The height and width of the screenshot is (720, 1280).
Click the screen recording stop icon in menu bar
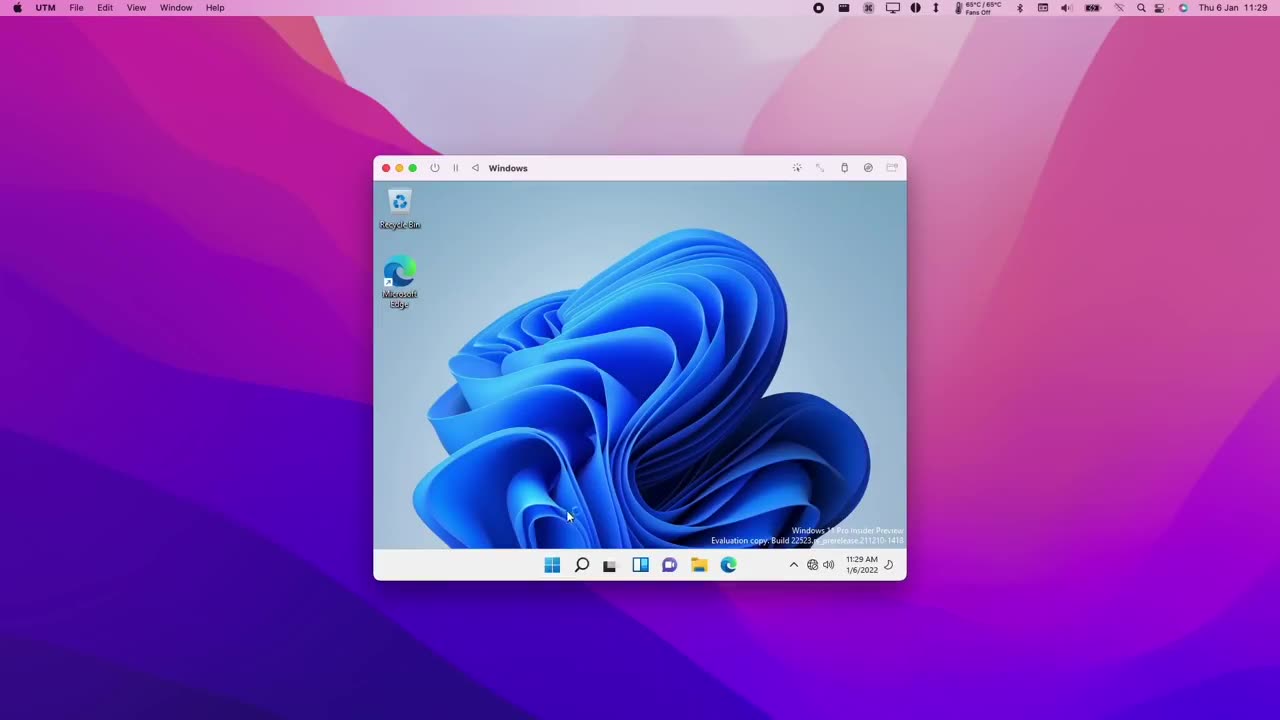tap(818, 8)
